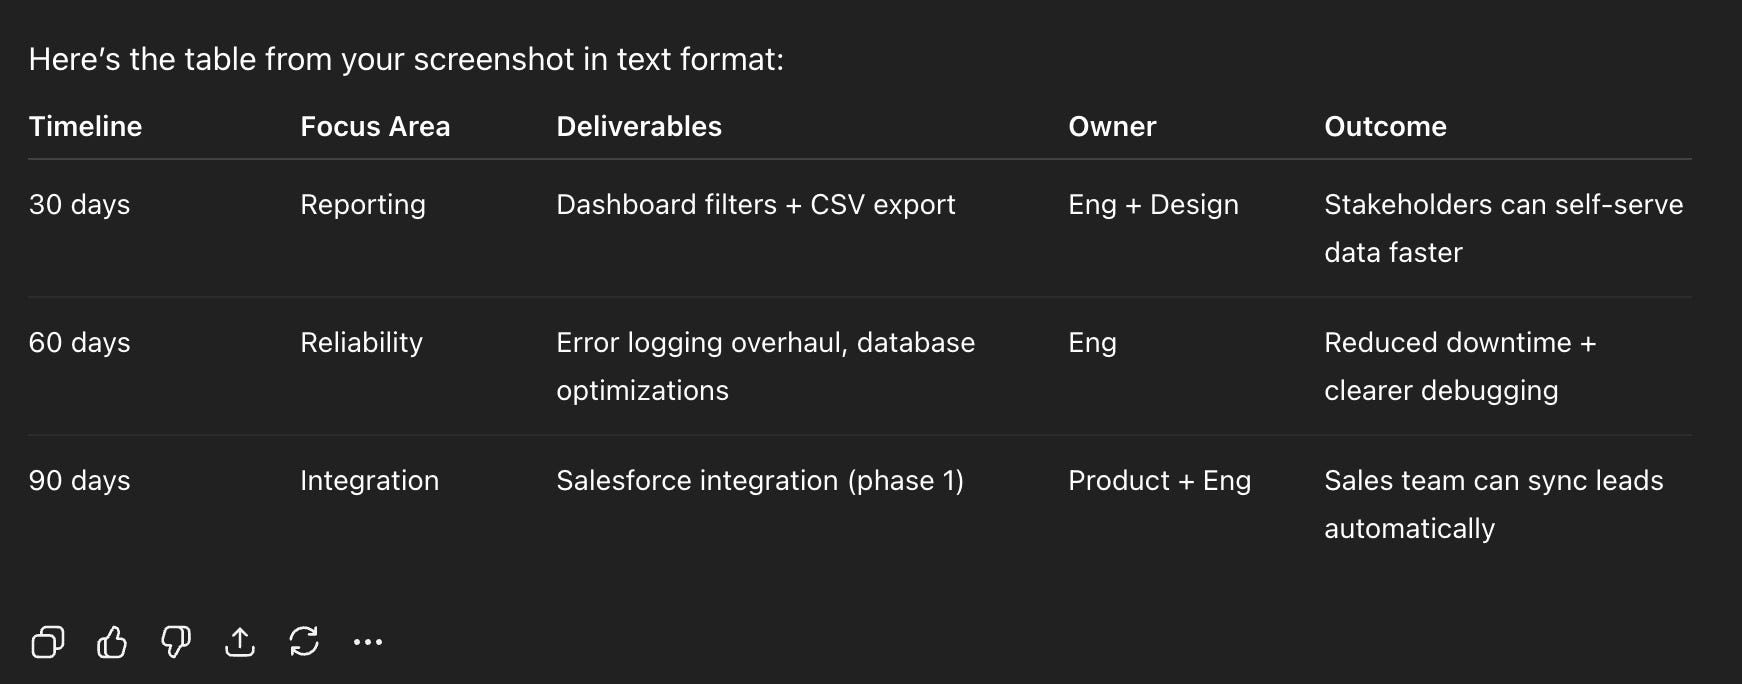
Task: Click the 30 days timeline cell
Action: [x=79, y=205]
